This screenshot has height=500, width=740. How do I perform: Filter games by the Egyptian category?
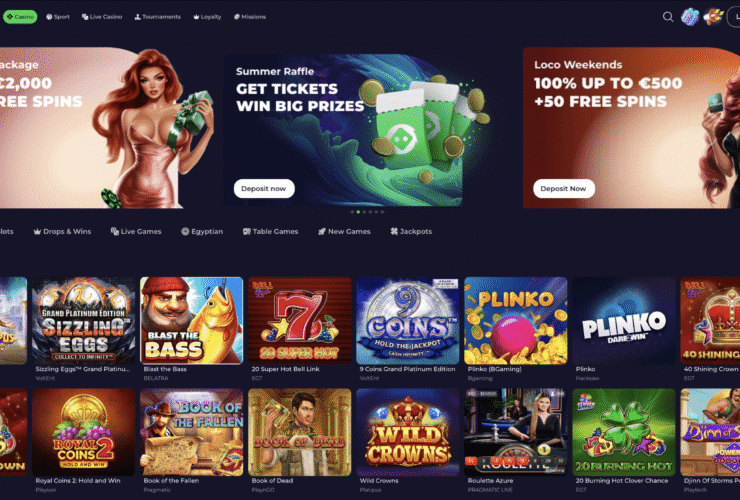[x=202, y=231]
